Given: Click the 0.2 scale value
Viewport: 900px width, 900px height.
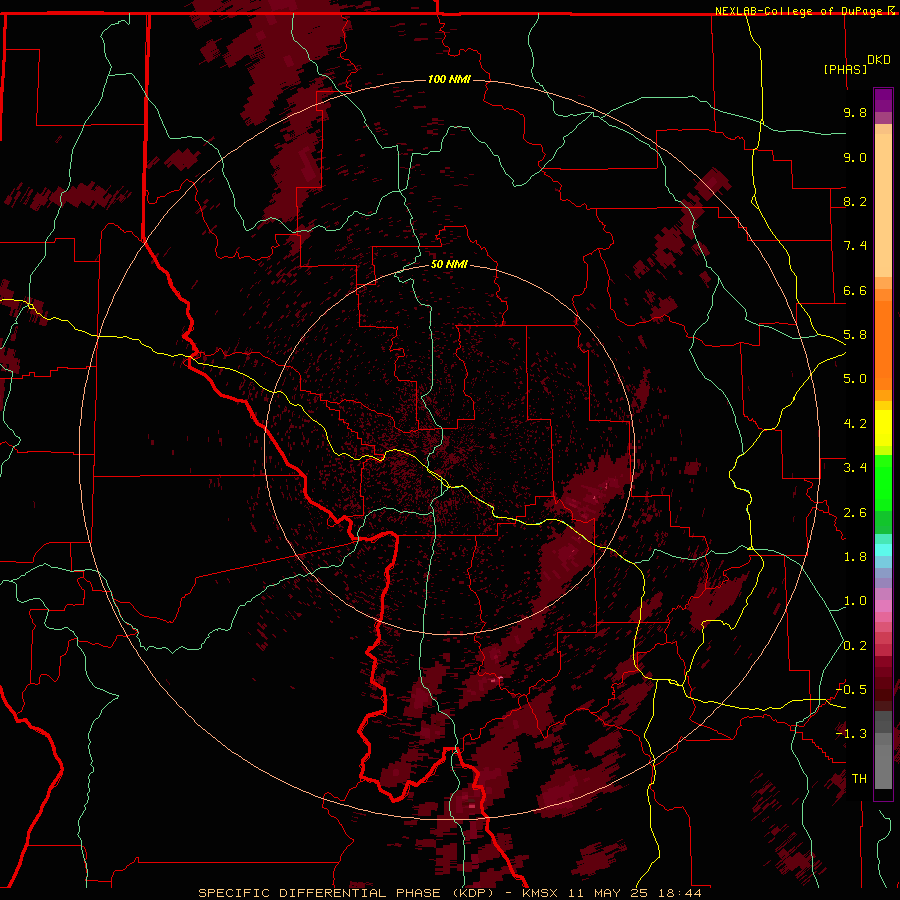Looking at the screenshot, I should (x=855, y=646).
